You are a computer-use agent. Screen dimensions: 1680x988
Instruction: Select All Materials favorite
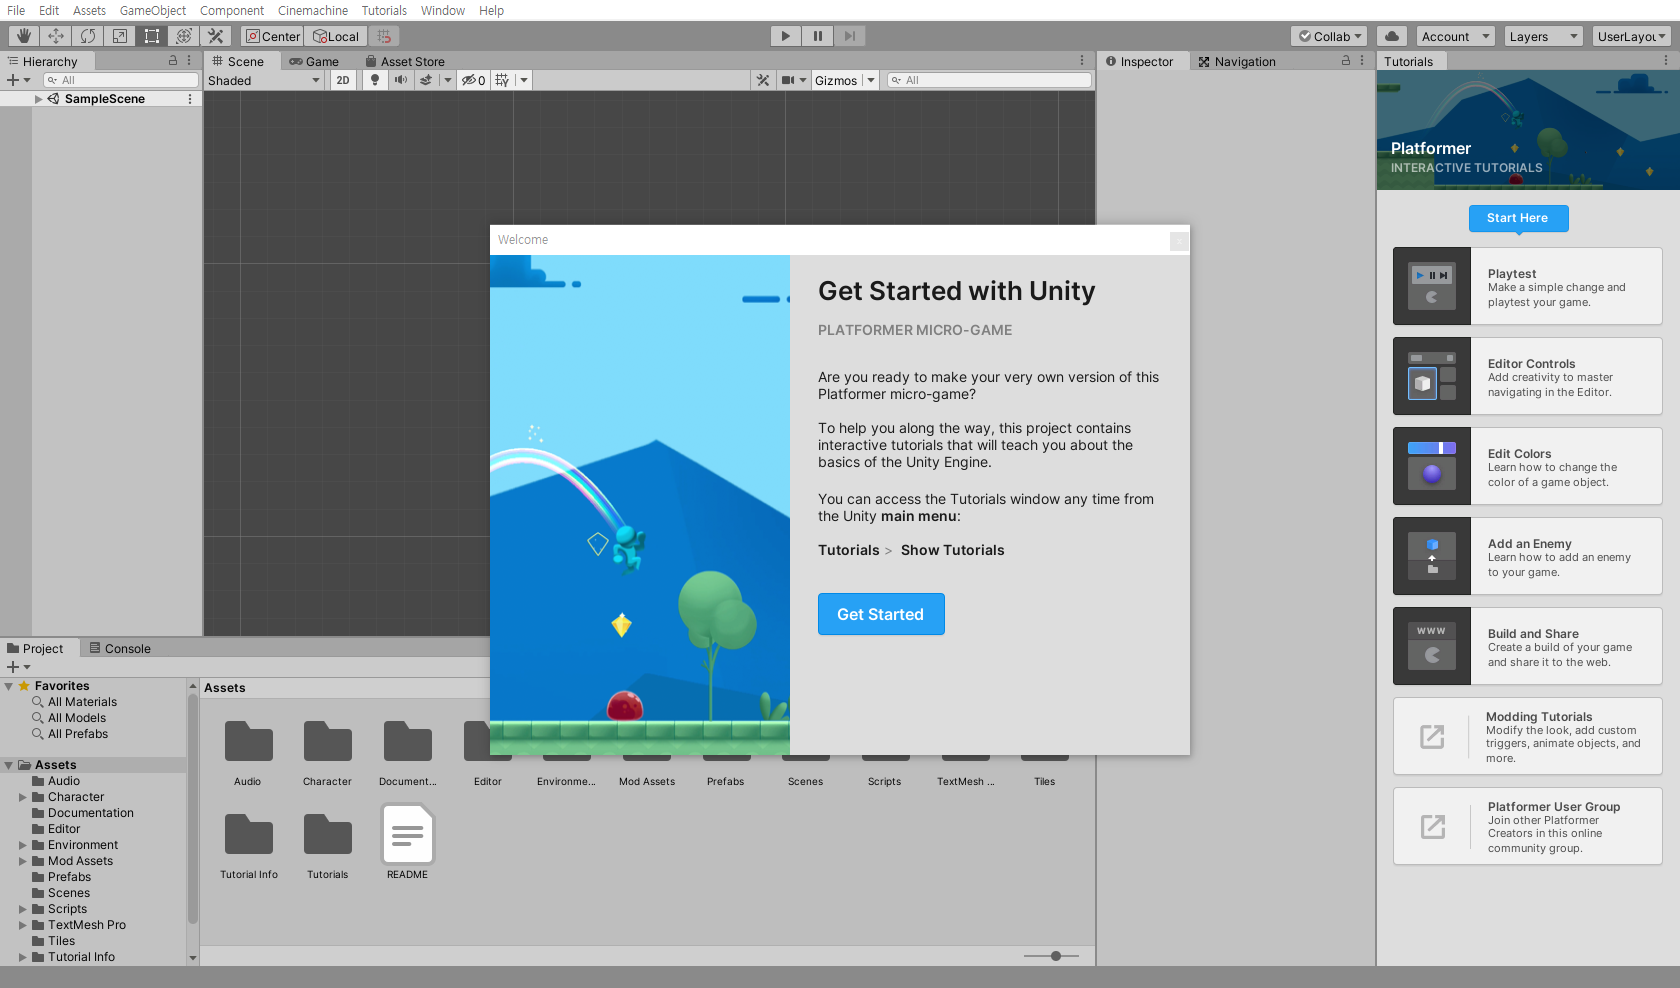coord(82,702)
